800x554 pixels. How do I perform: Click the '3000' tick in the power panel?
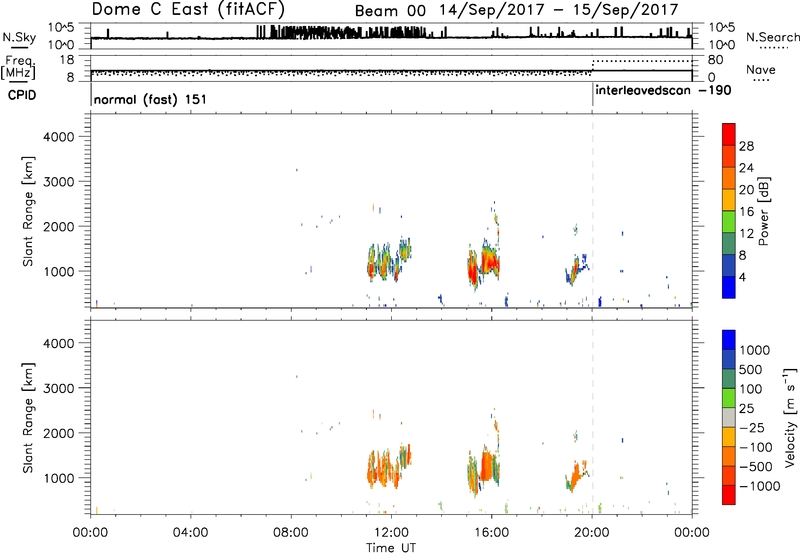58,182
